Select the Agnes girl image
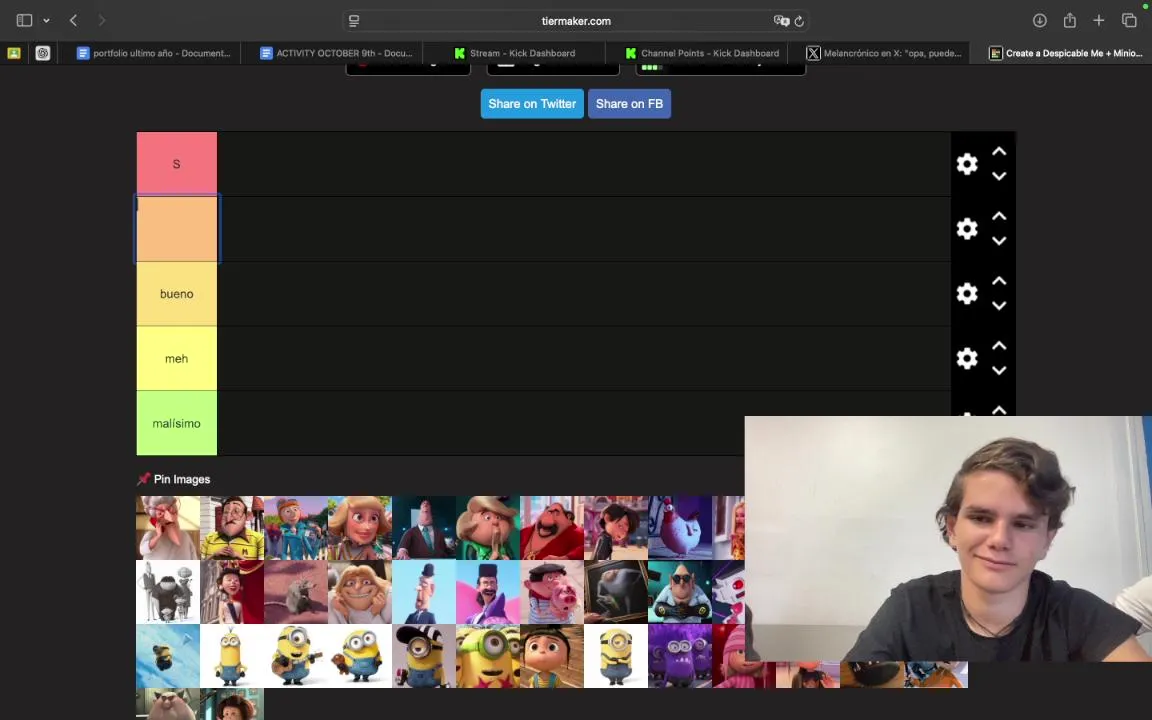This screenshot has height=720, width=1152. pos(552,656)
